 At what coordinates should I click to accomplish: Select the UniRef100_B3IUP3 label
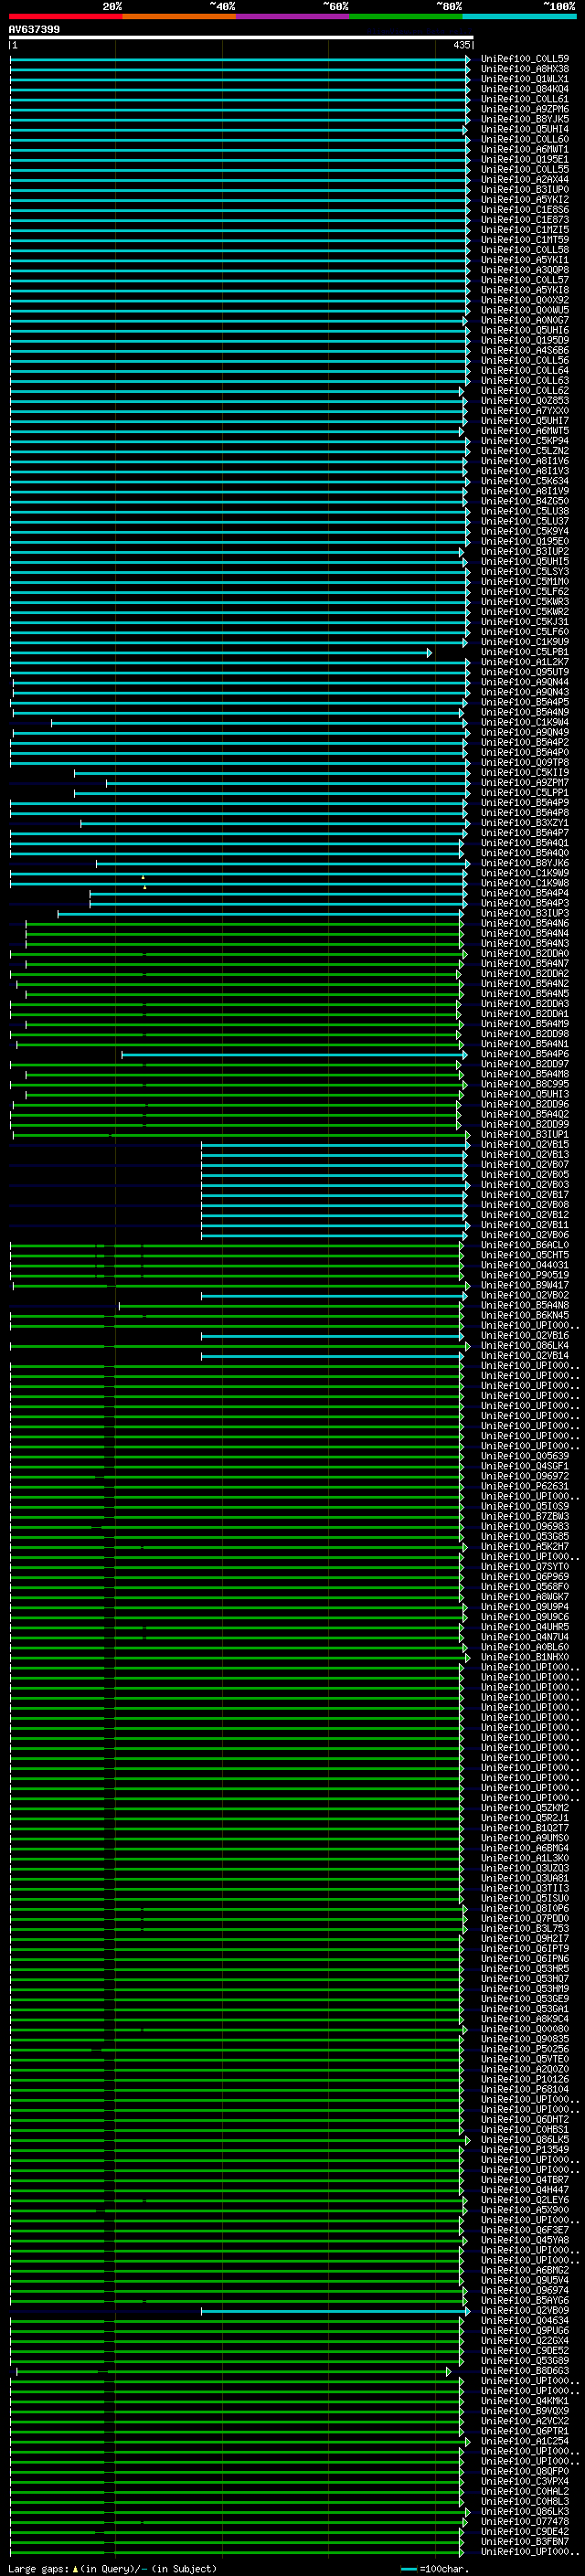click(x=524, y=913)
